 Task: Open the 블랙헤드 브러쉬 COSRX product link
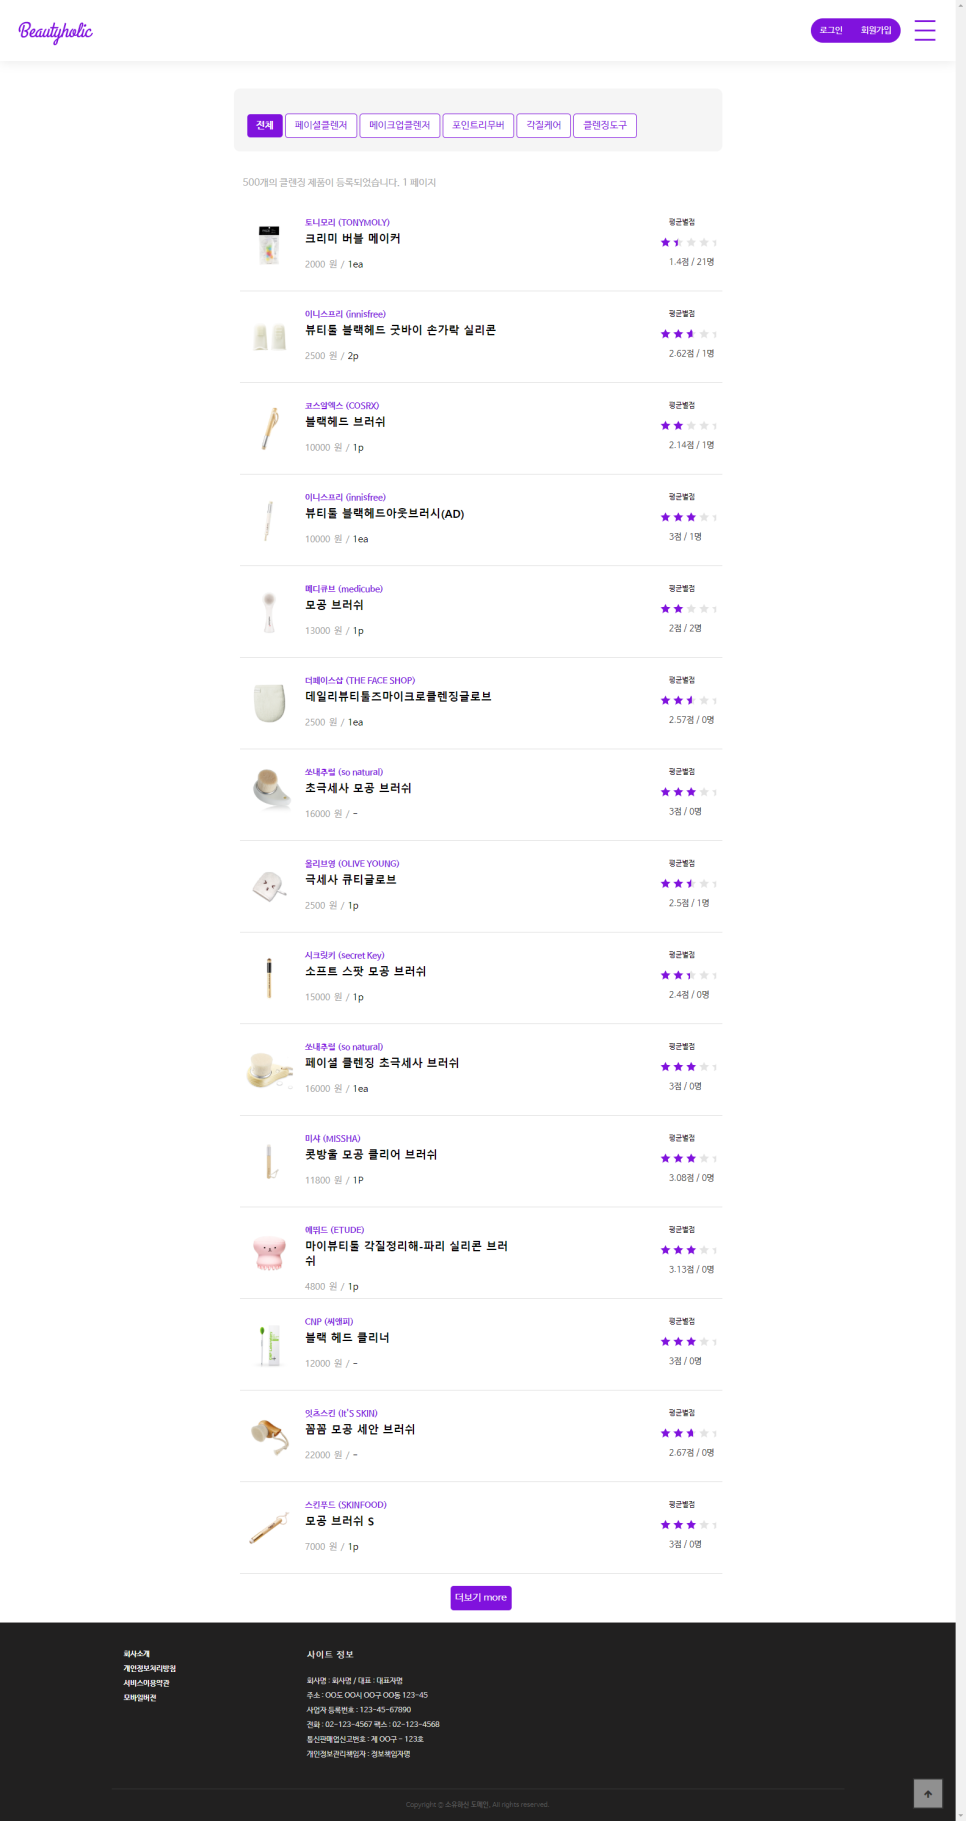pos(345,422)
